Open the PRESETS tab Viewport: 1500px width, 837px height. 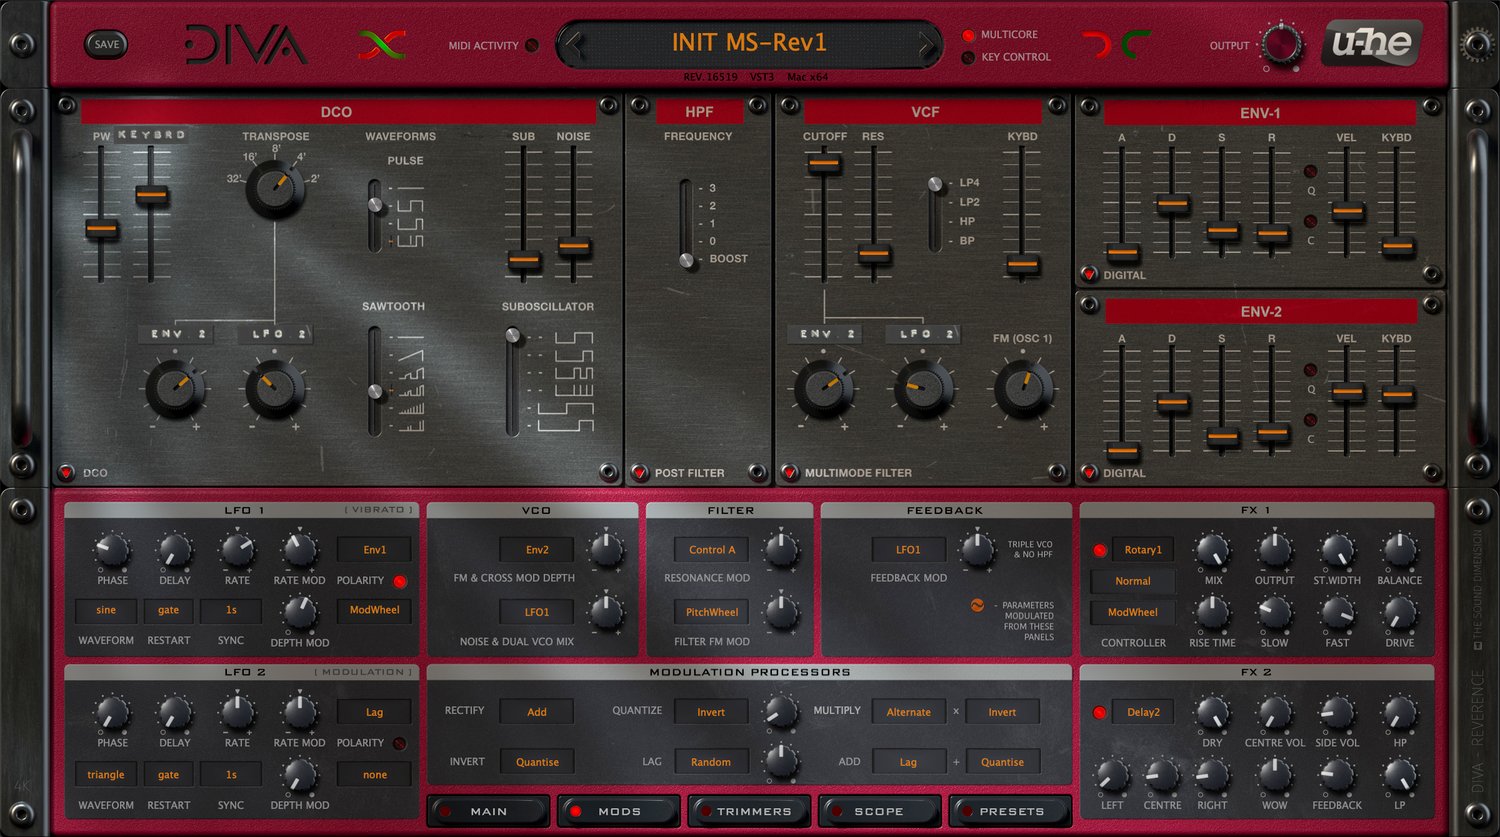tap(1010, 811)
